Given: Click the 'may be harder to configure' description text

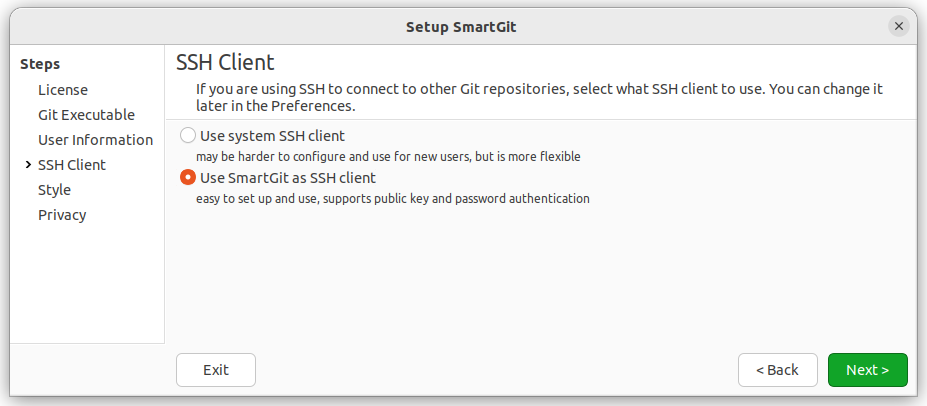Looking at the screenshot, I should coord(388,157).
